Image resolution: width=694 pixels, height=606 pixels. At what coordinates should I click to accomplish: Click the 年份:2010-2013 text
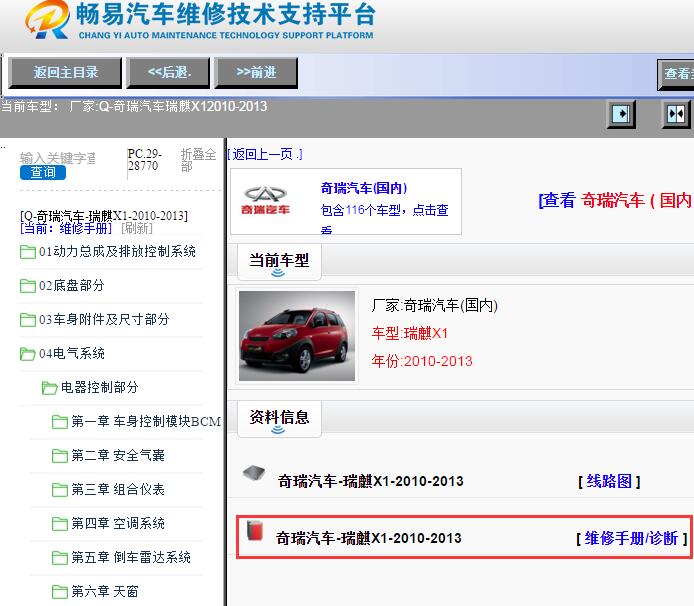(422, 361)
